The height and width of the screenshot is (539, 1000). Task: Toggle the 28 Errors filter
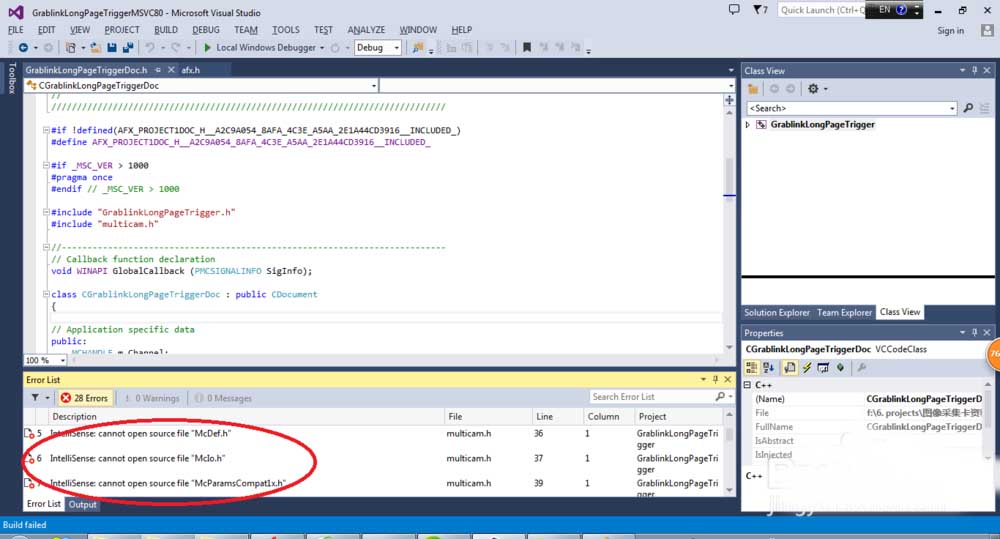pyautogui.click(x=85, y=398)
